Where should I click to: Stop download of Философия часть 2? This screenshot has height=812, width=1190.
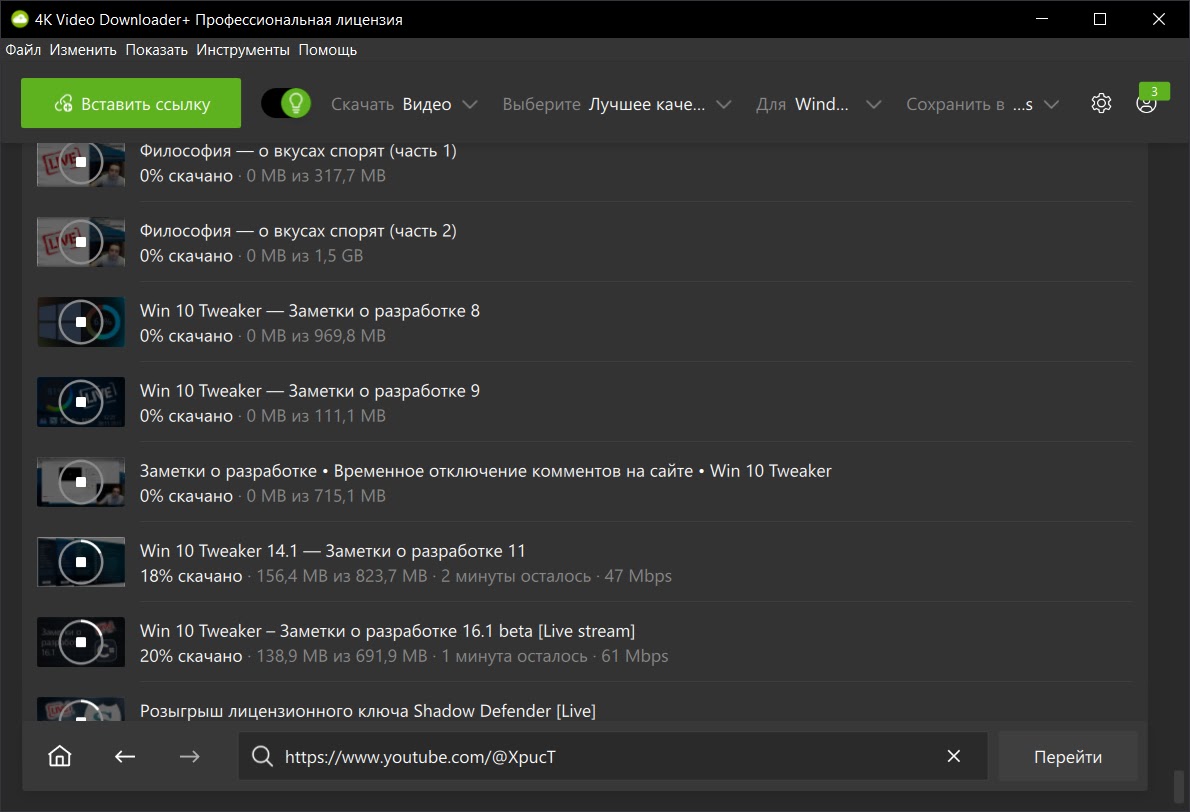click(80, 242)
